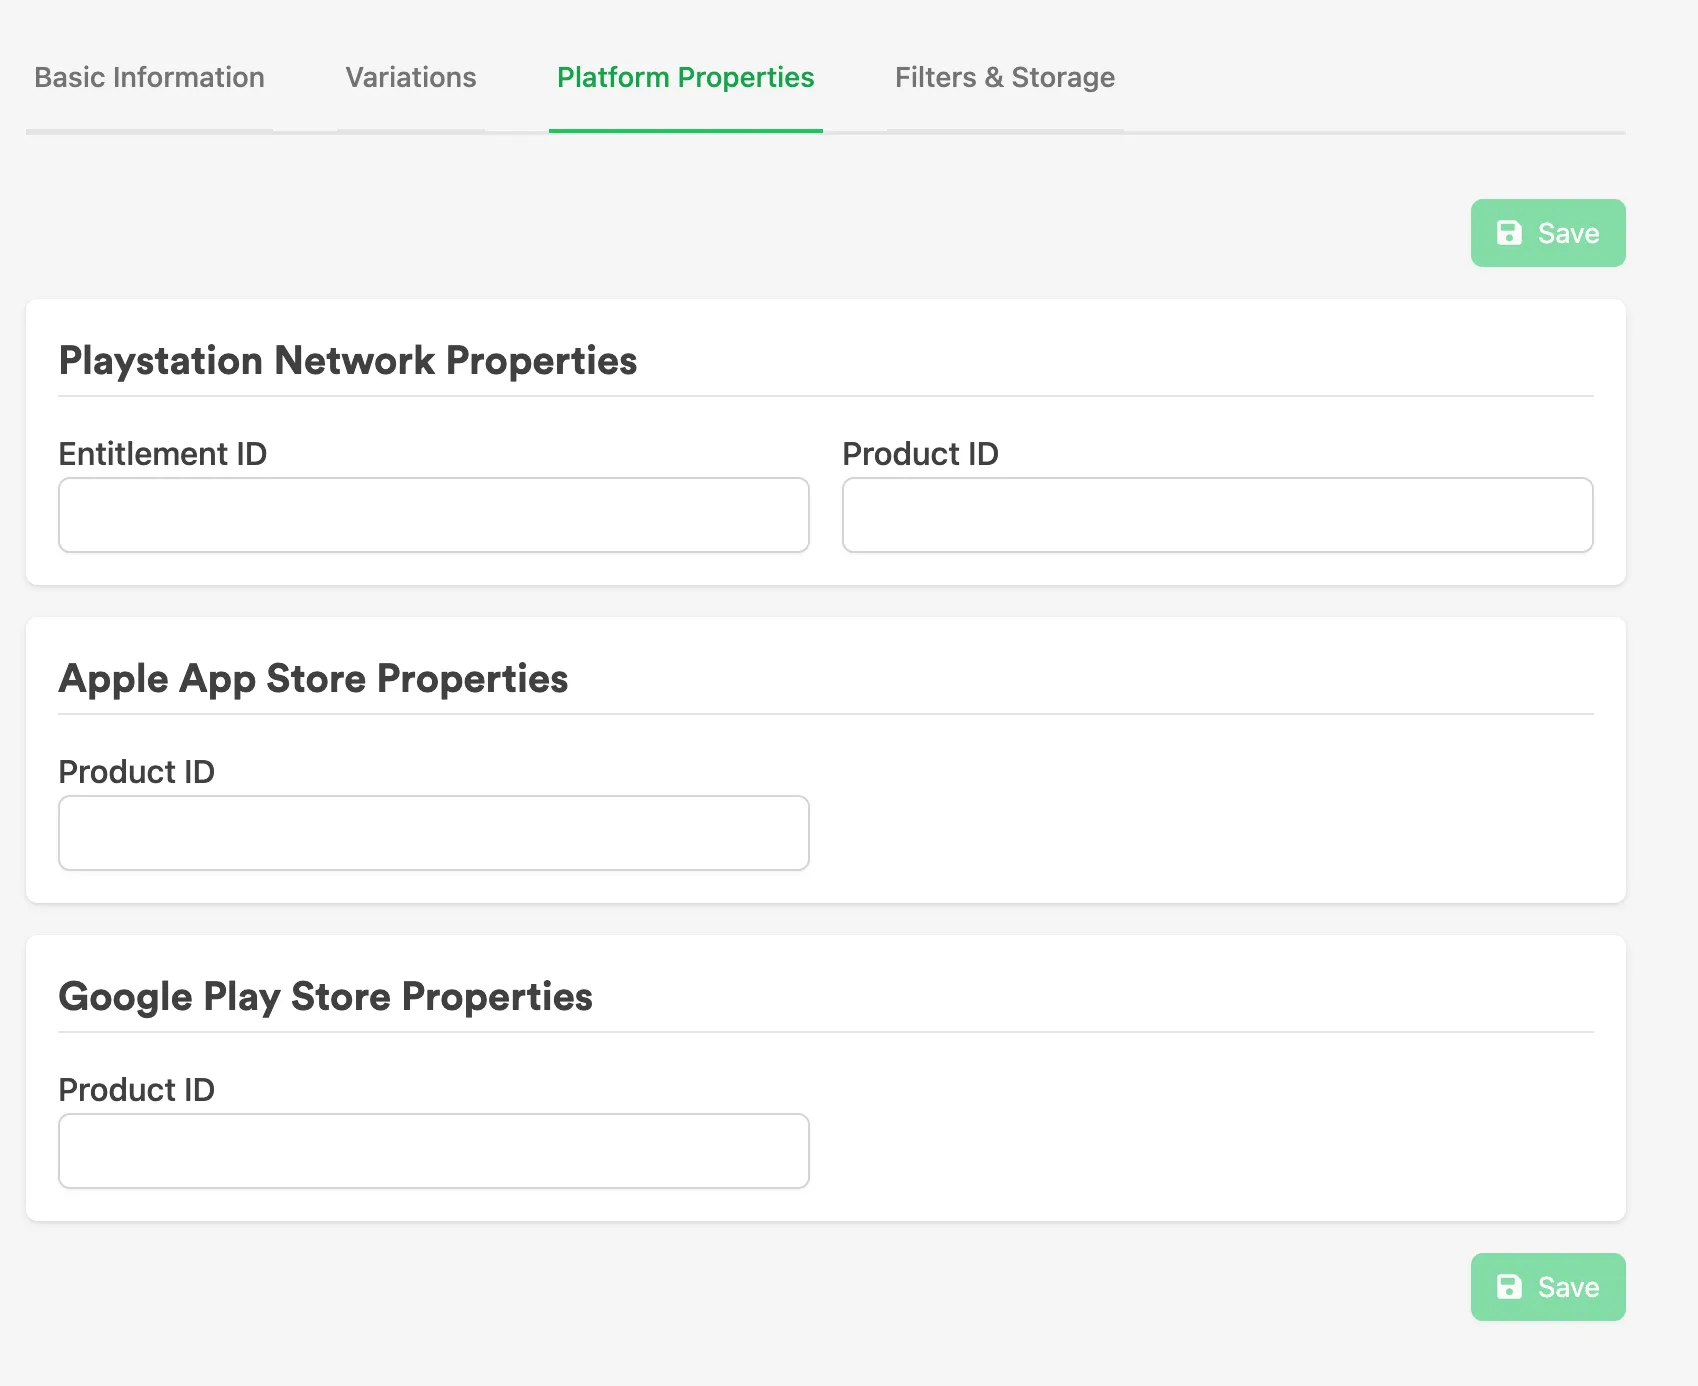The width and height of the screenshot is (1698, 1386).
Task: Focus the Apple App Store Product ID field
Action: 434,833
